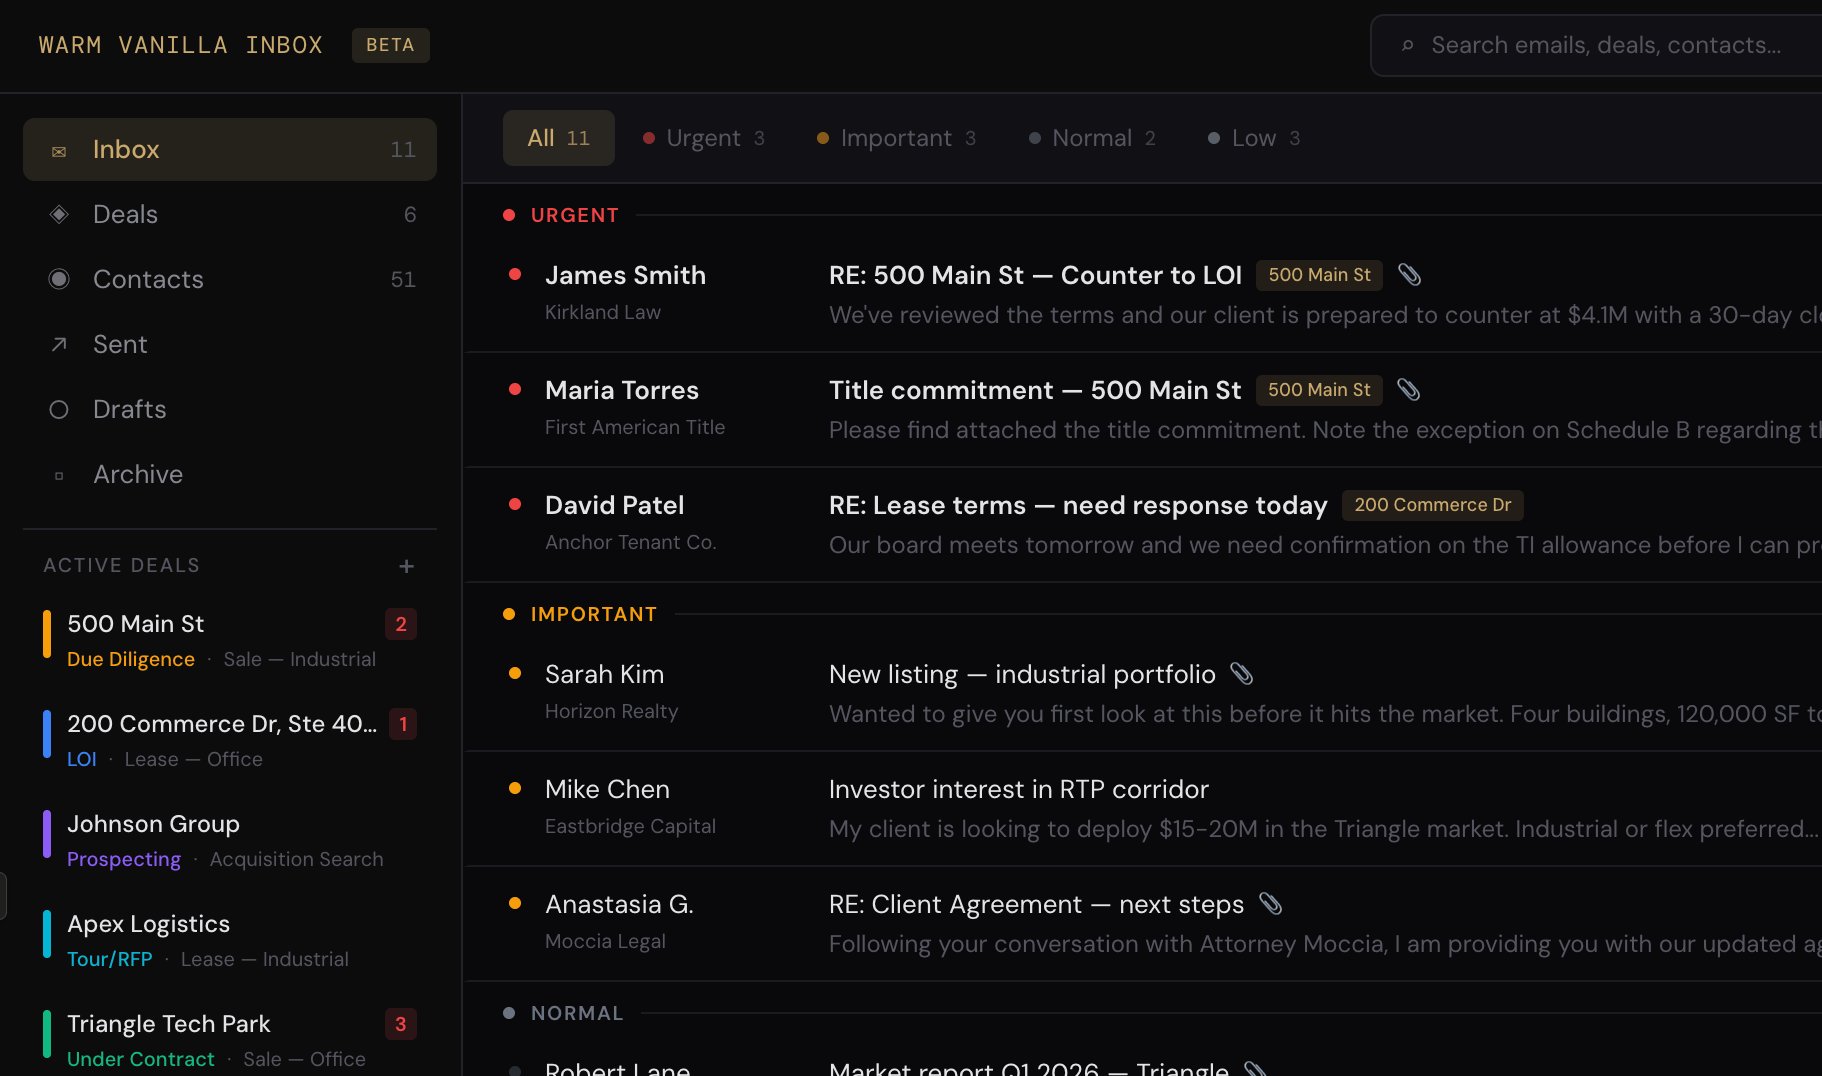
Task: Click unread dot next to Maria Torres
Action: coord(515,389)
